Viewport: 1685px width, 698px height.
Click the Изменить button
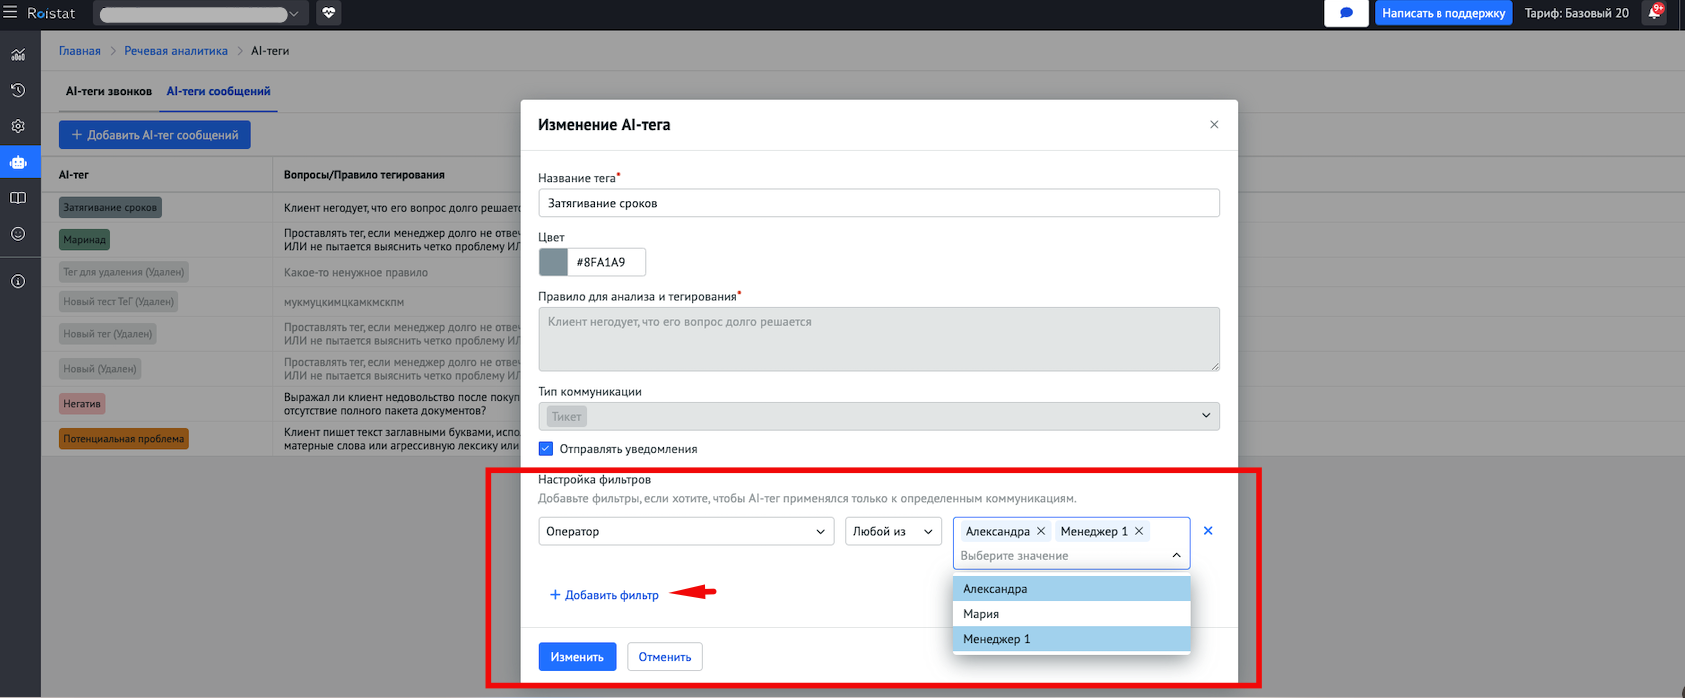(x=577, y=657)
